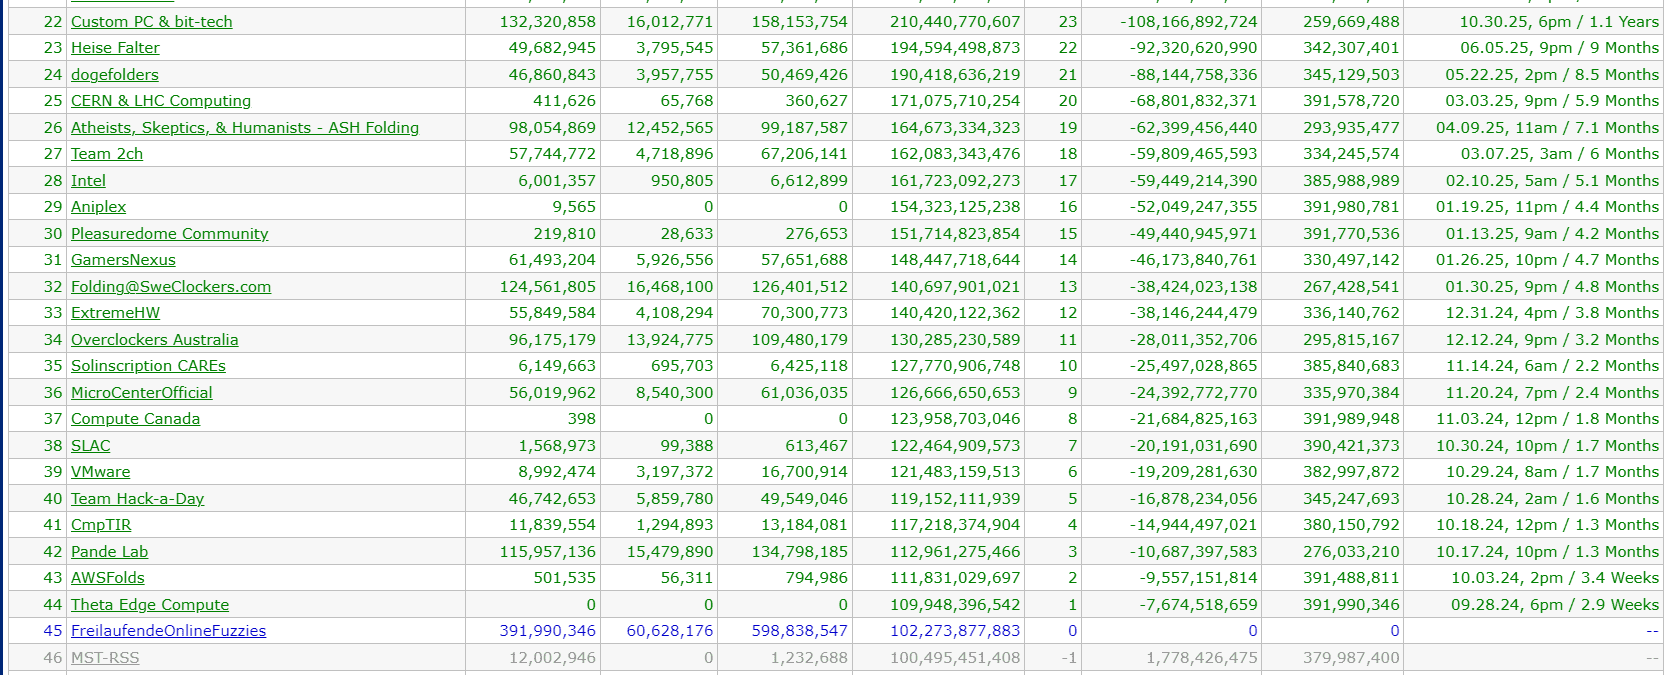1669x675 pixels.
Task: Select the value 132,320,858 for Custom PC
Action: 548,21
